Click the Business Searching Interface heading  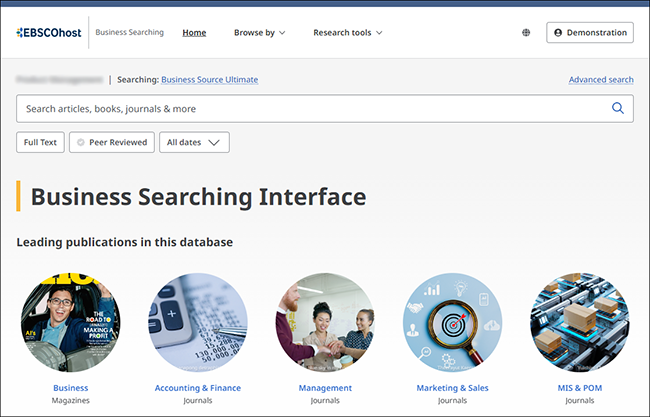199,196
